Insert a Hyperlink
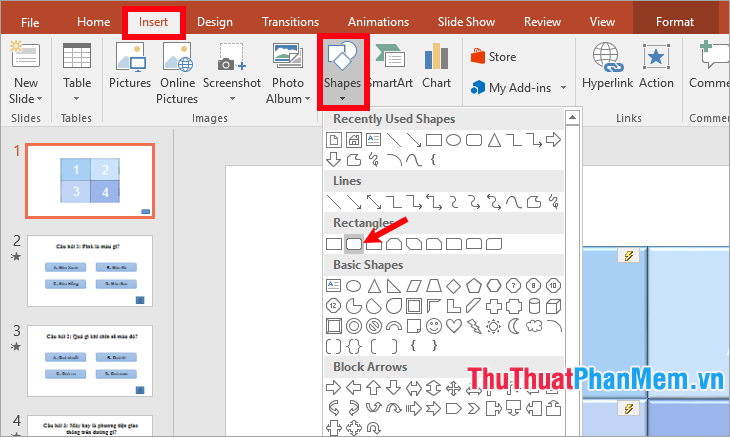730x437 pixels. [607, 65]
